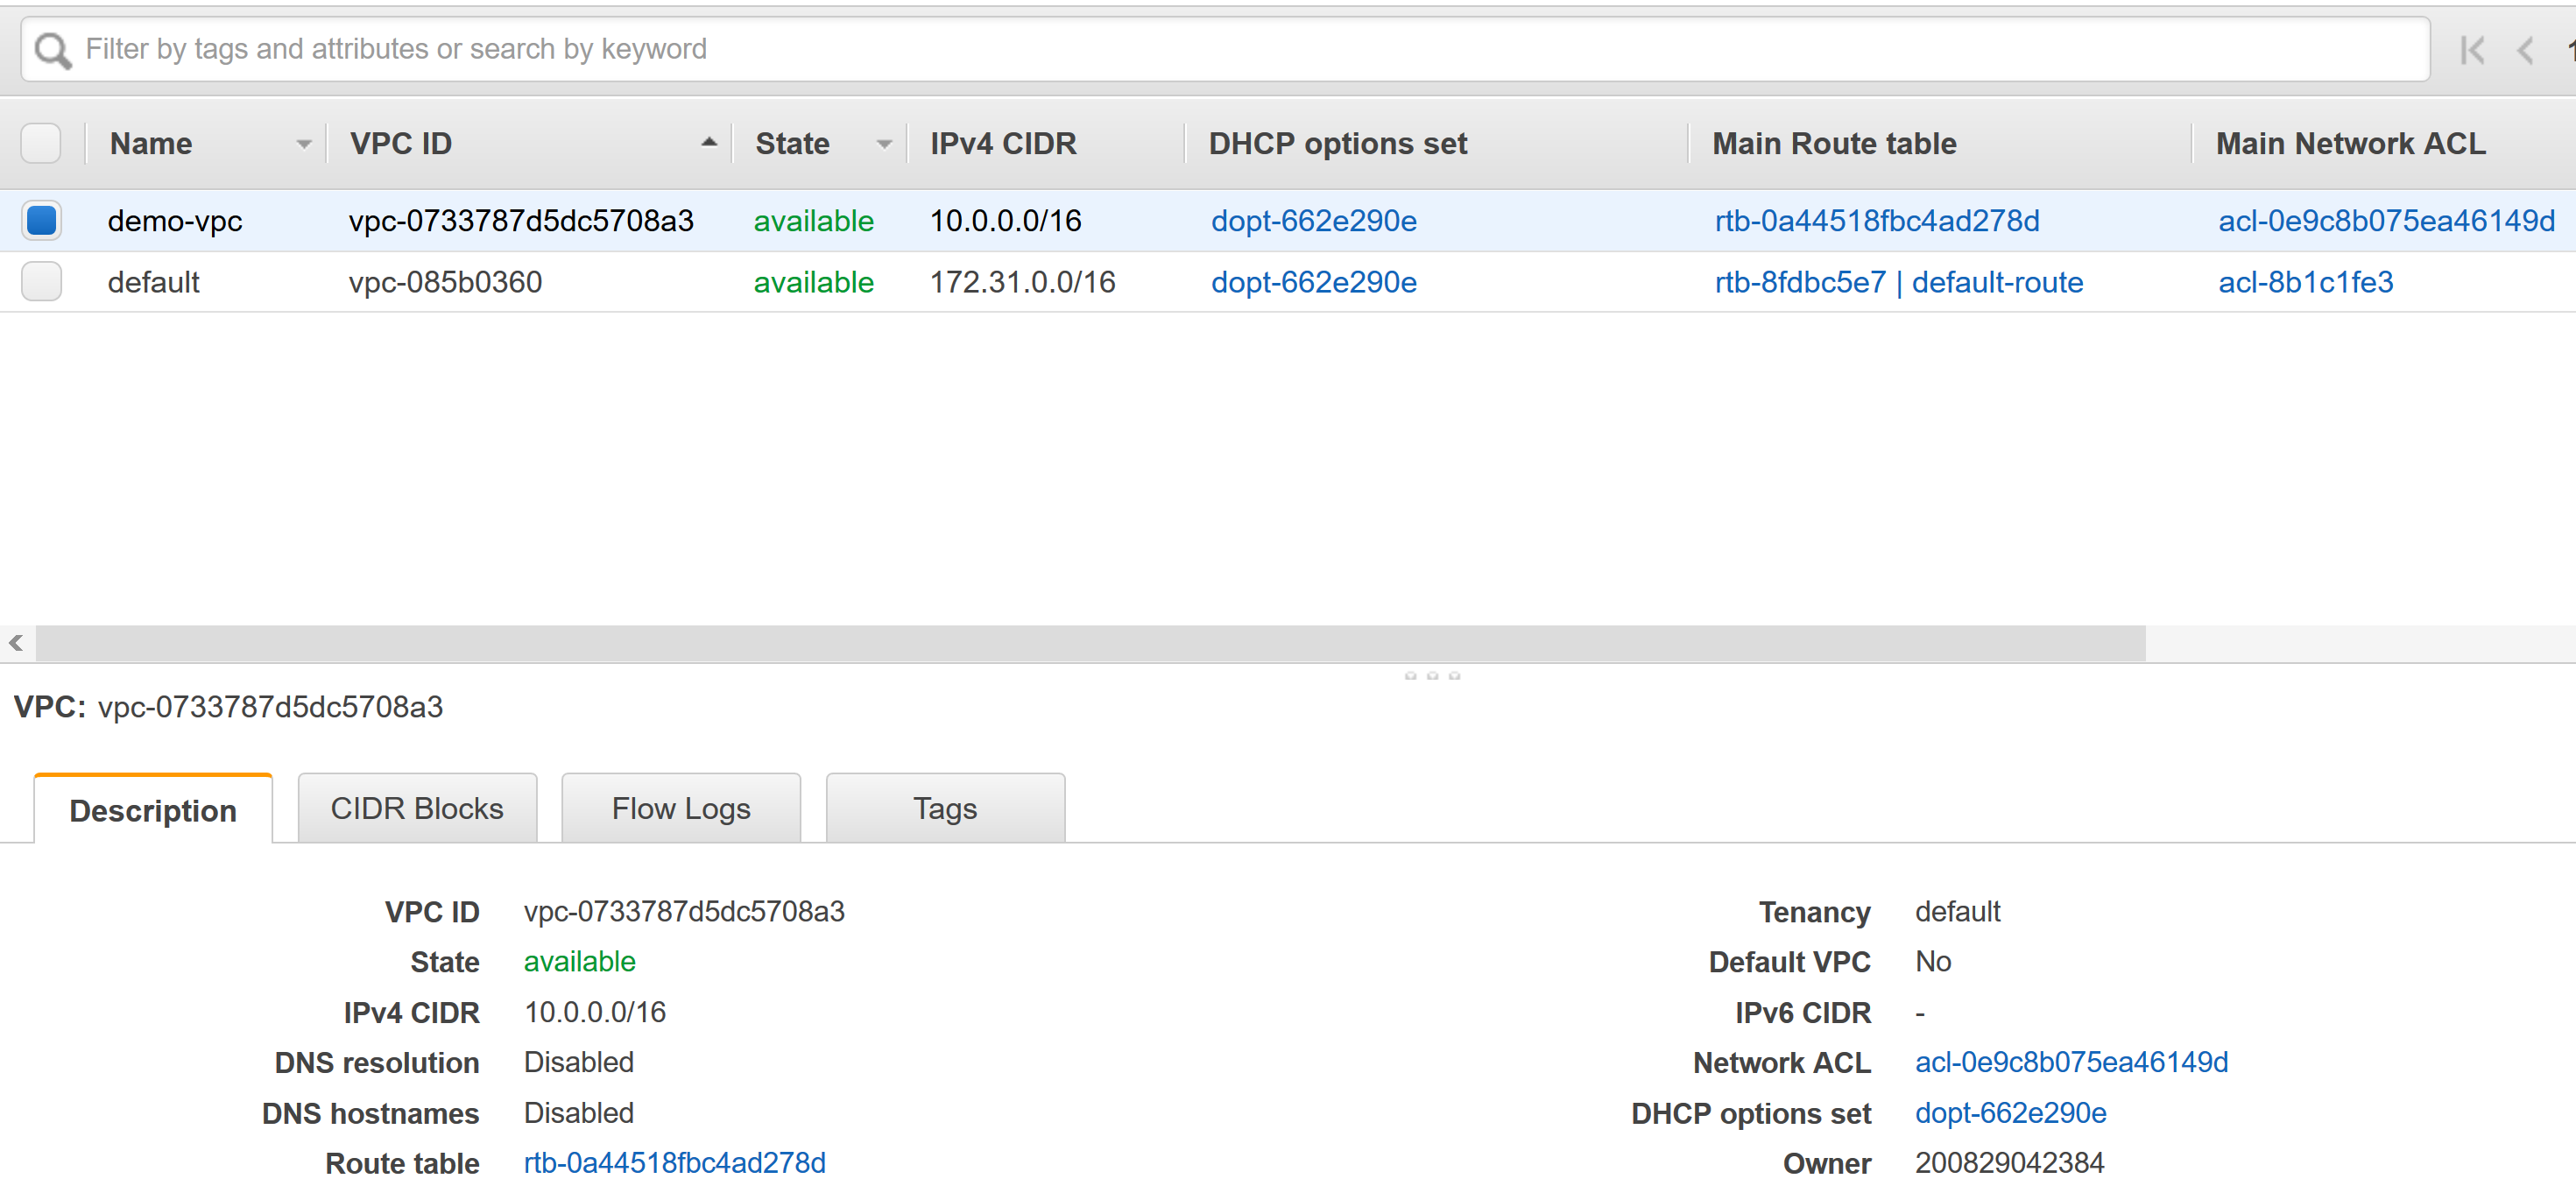Toggle VPC ID column sort arrow
This screenshot has width=2576, height=1186.
click(709, 143)
